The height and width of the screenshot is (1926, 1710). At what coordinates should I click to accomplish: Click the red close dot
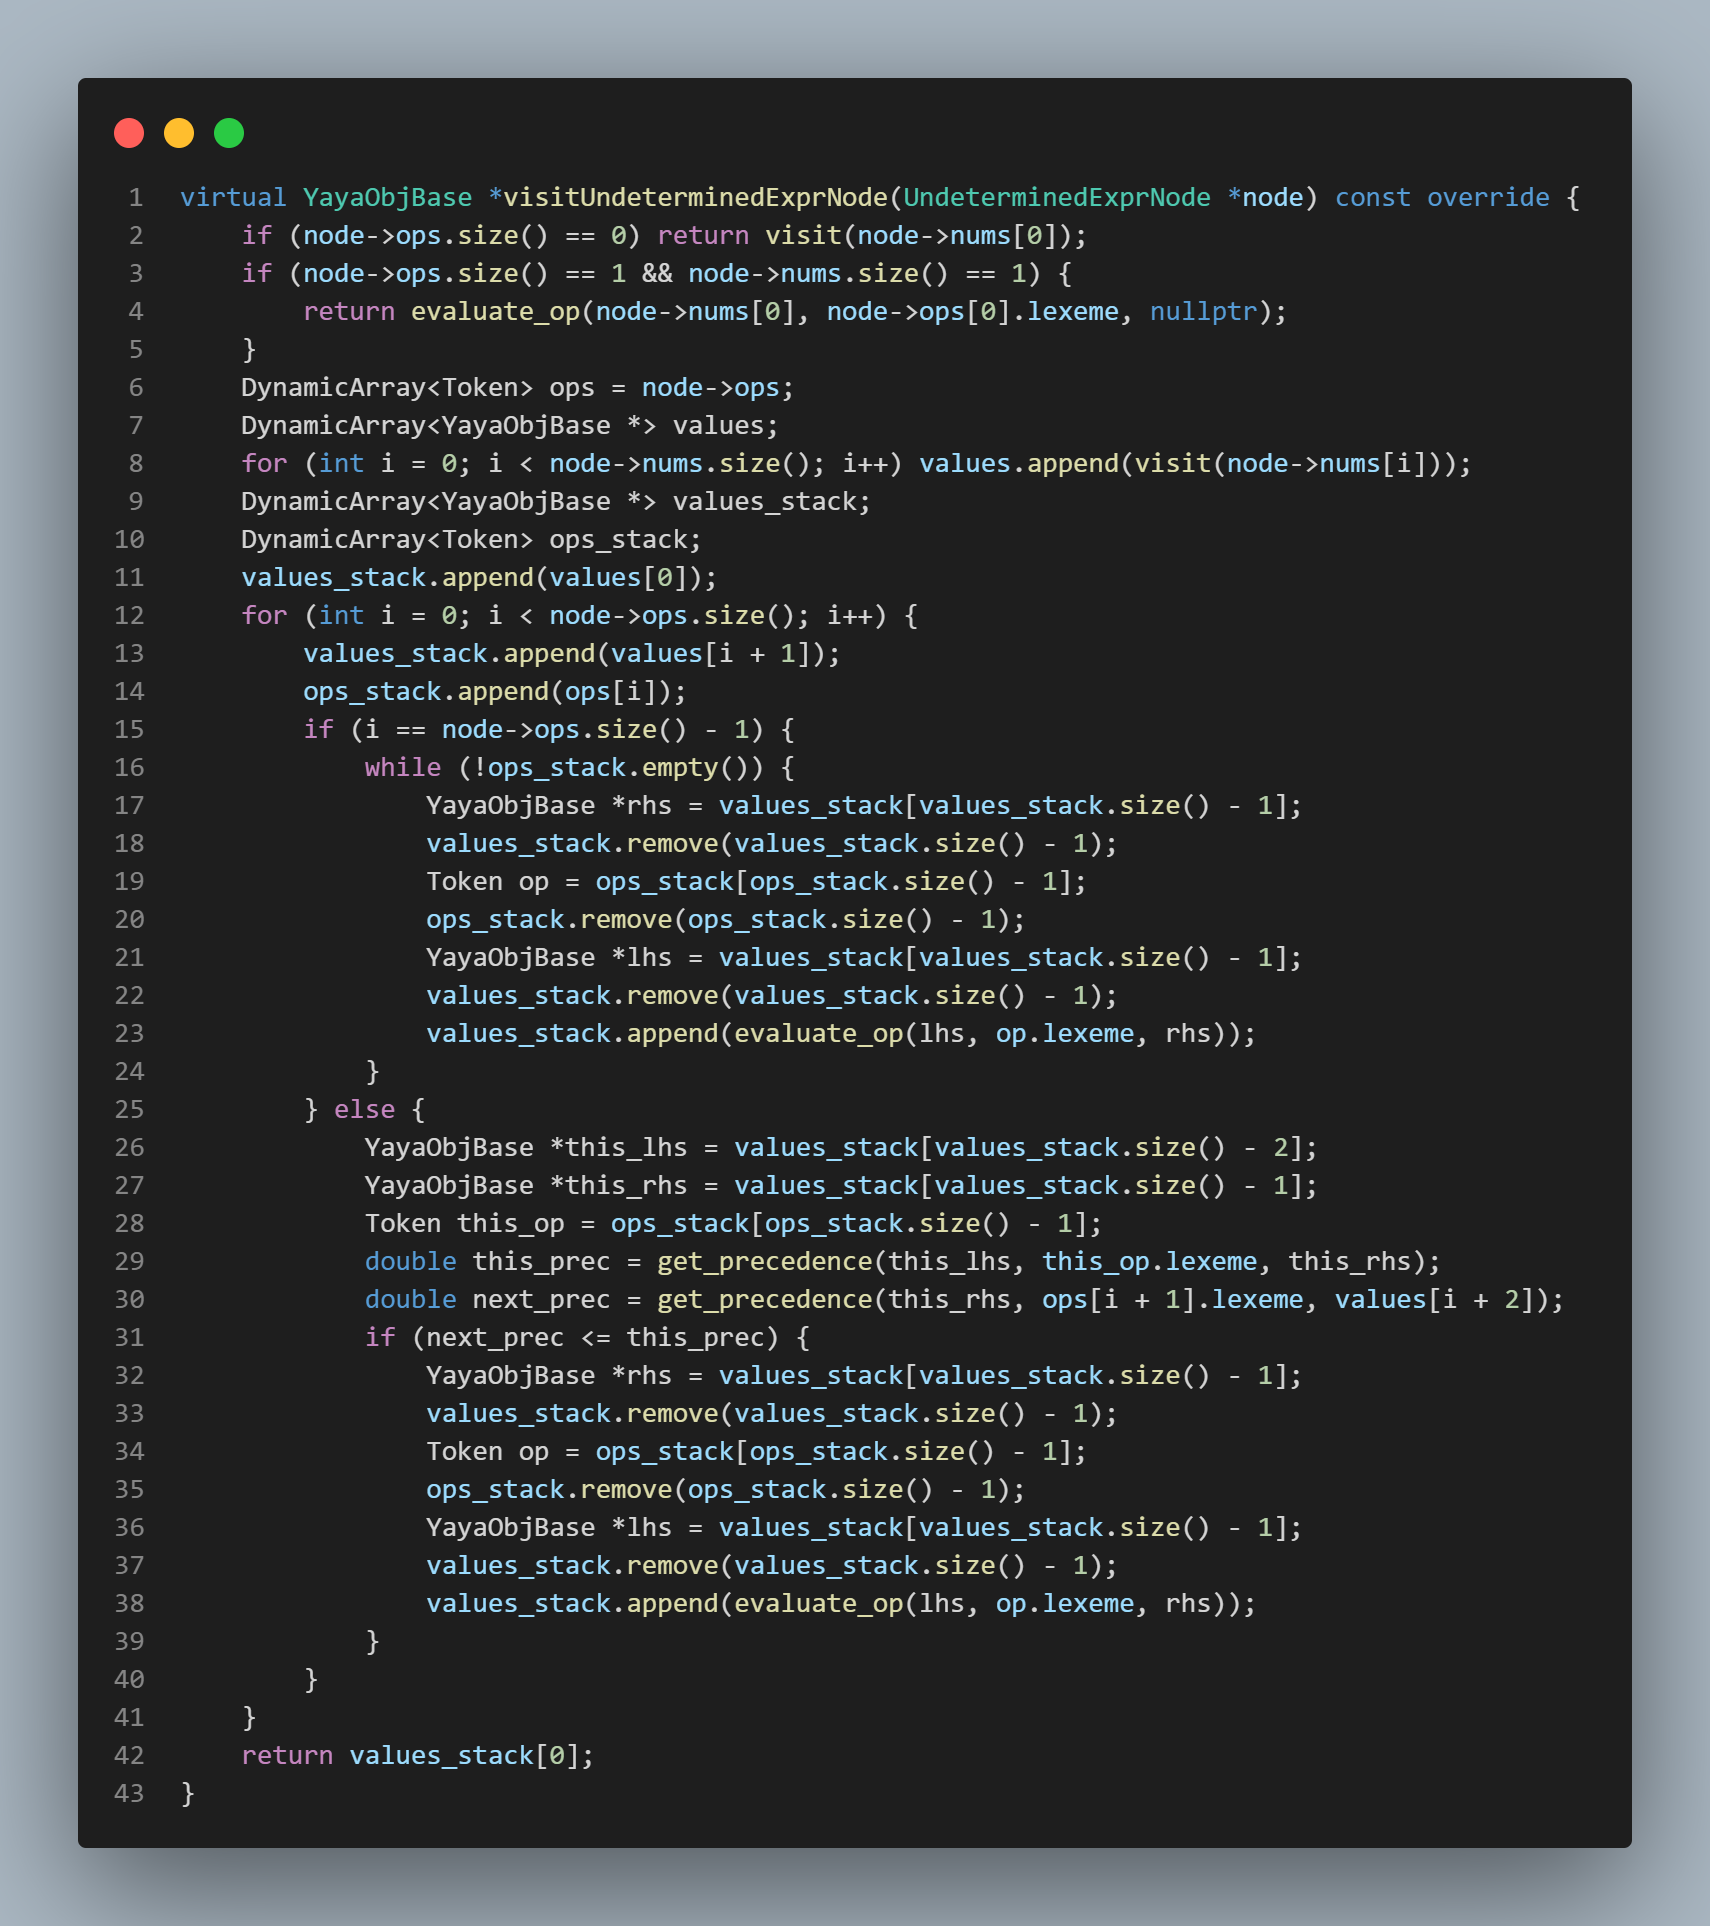pyautogui.click(x=129, y=133)
